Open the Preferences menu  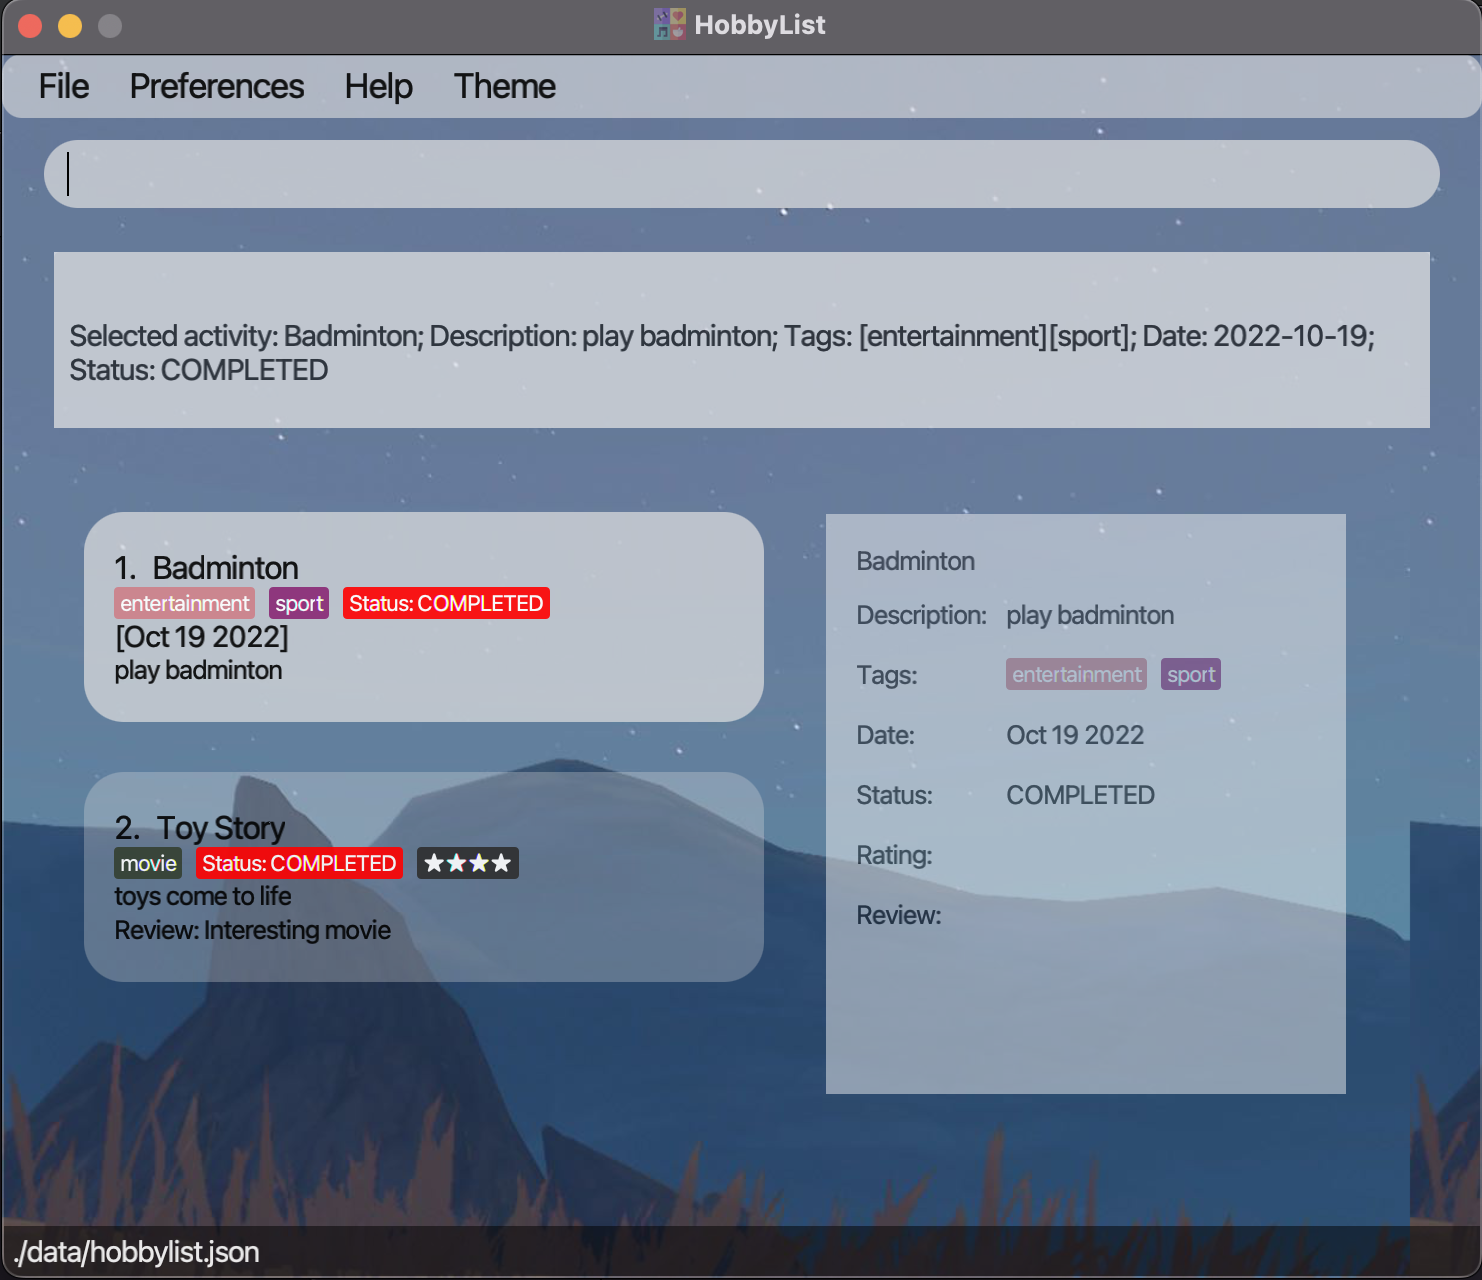click(217, 87)
